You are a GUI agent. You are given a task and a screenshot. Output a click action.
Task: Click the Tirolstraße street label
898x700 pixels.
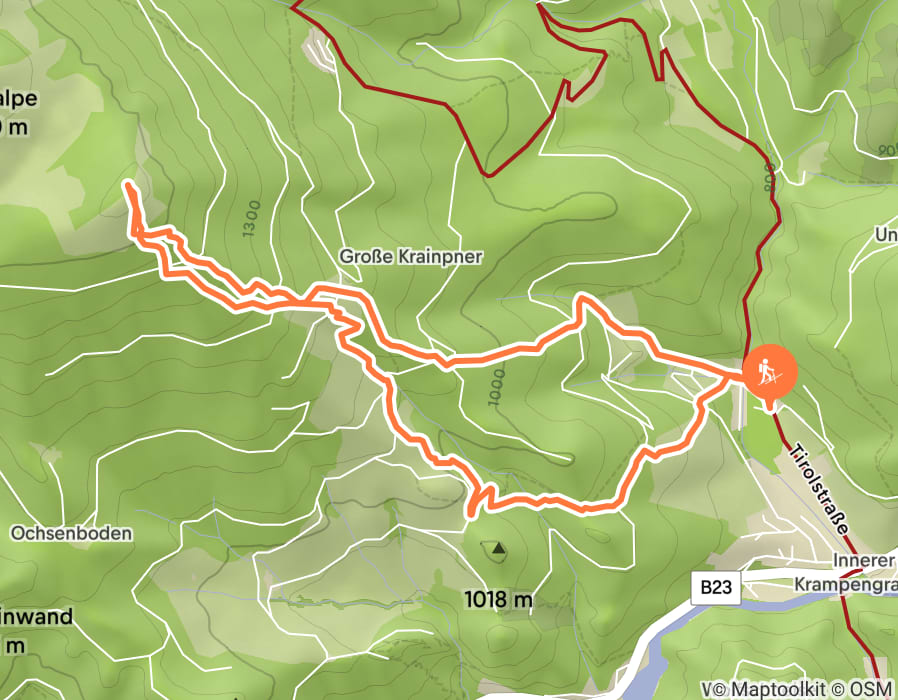[x=819, y=489]
